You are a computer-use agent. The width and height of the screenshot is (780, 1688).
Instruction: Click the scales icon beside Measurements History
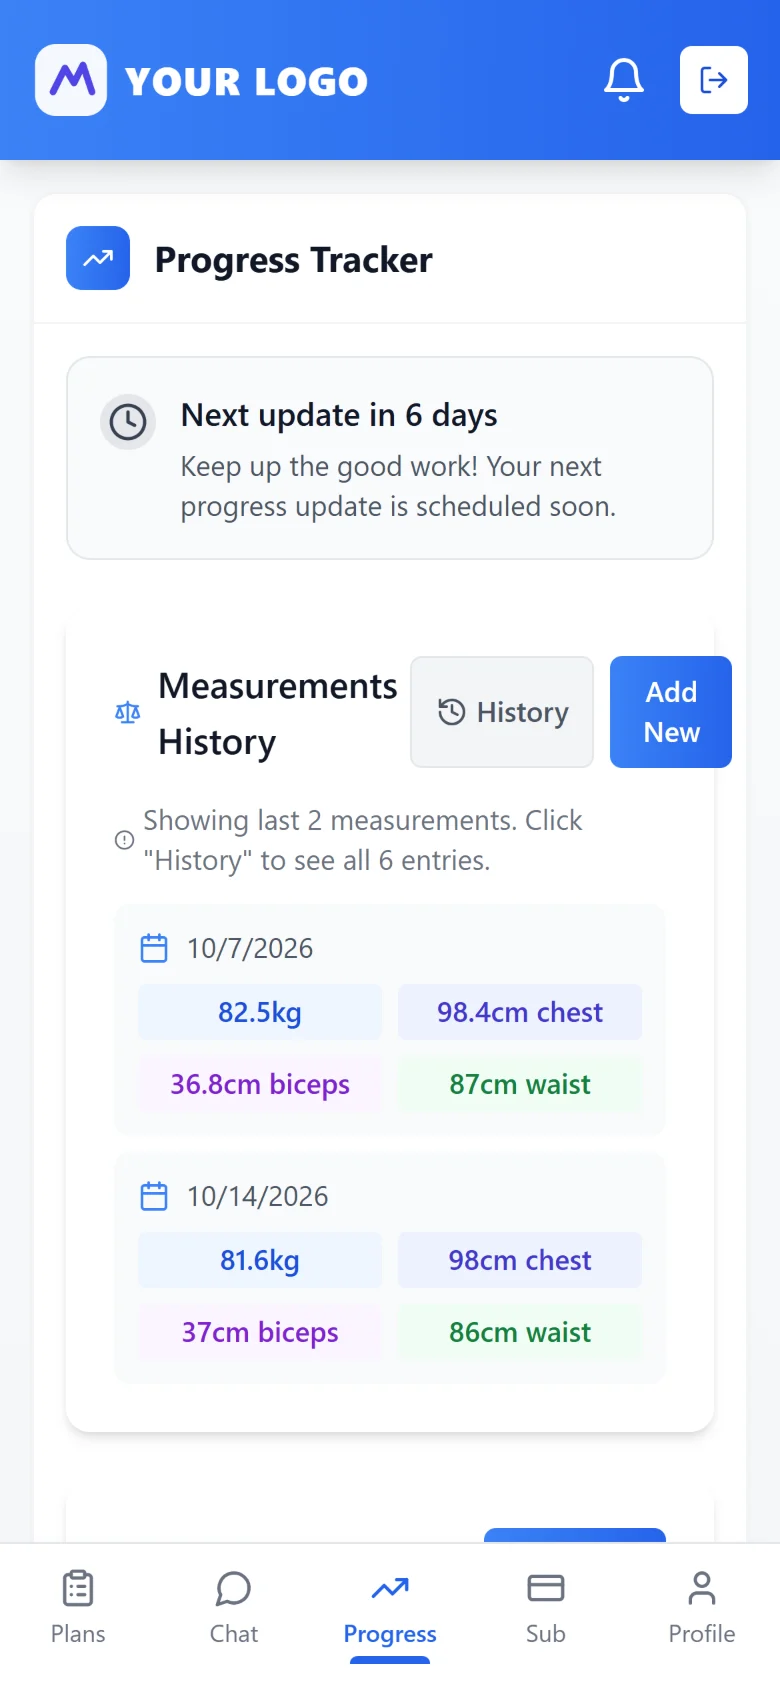point(127,713)
